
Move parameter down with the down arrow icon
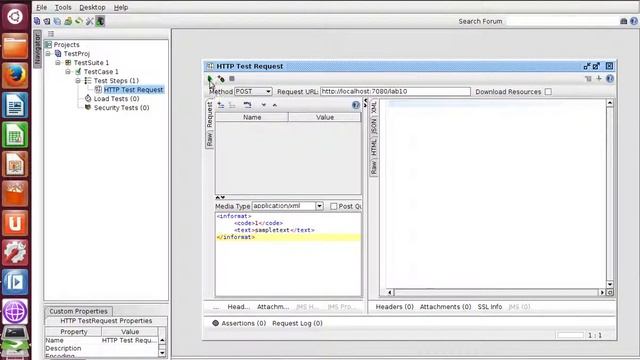(x=264, y=105)
